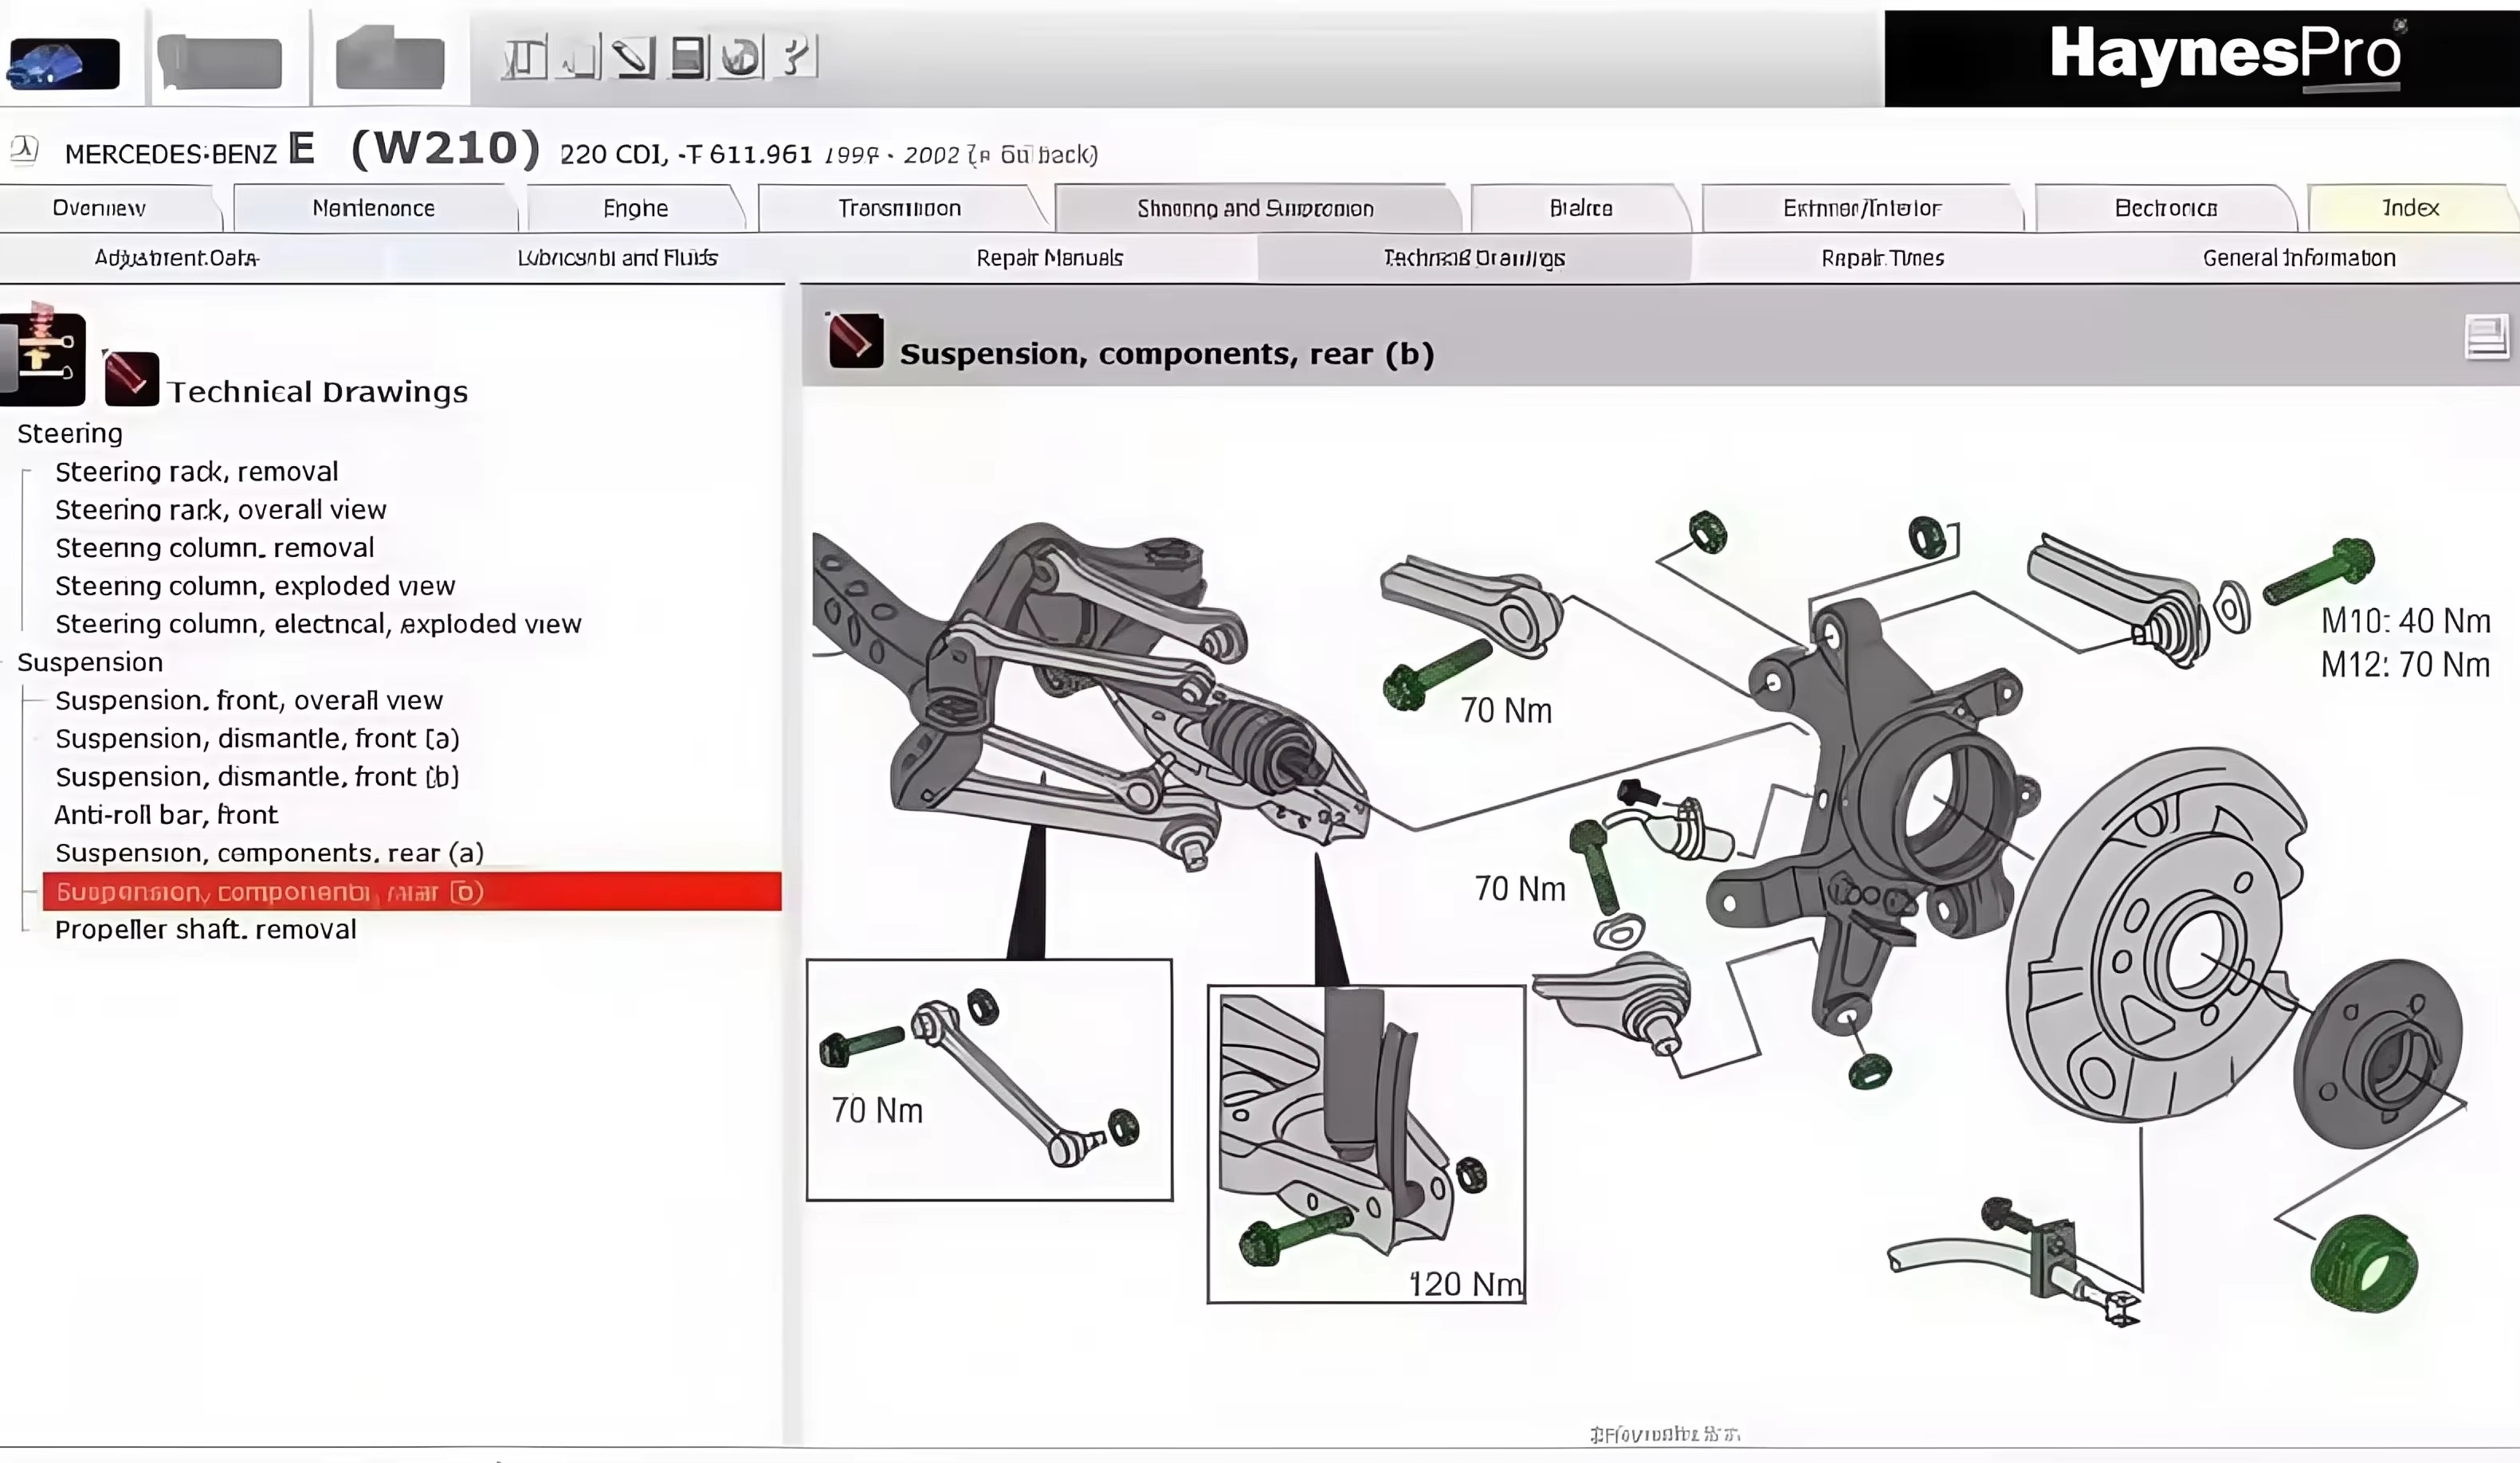
Task: Open Suspension, components, rear (a)
Action: point(269,853)
